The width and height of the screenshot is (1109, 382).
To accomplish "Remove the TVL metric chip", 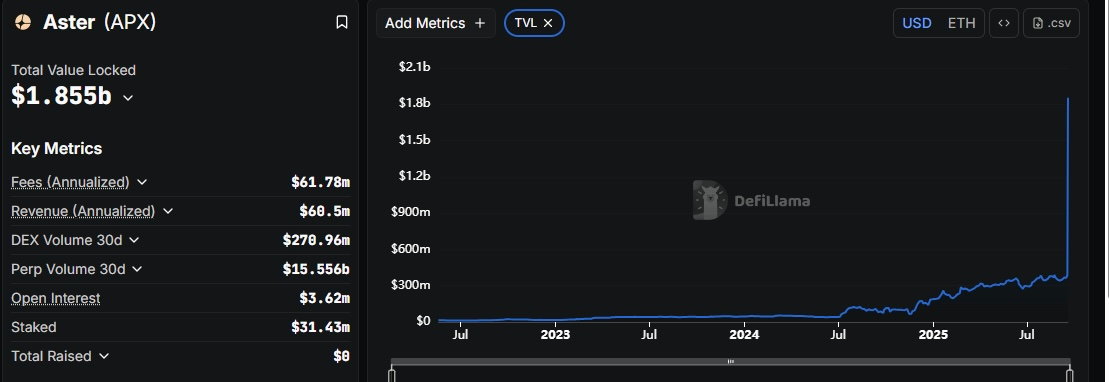I will pyautogui.click(x=548, y=23).
